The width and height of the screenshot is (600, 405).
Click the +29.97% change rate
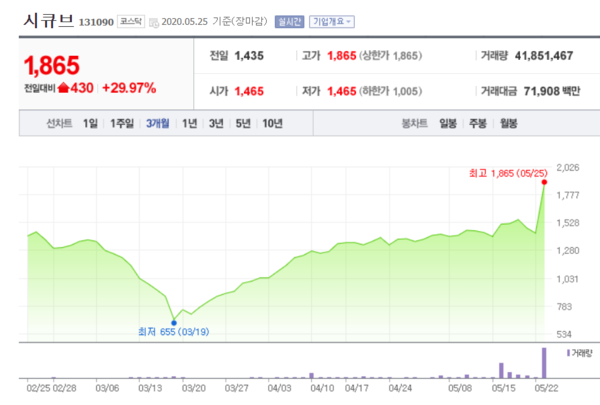click(129, 88)
